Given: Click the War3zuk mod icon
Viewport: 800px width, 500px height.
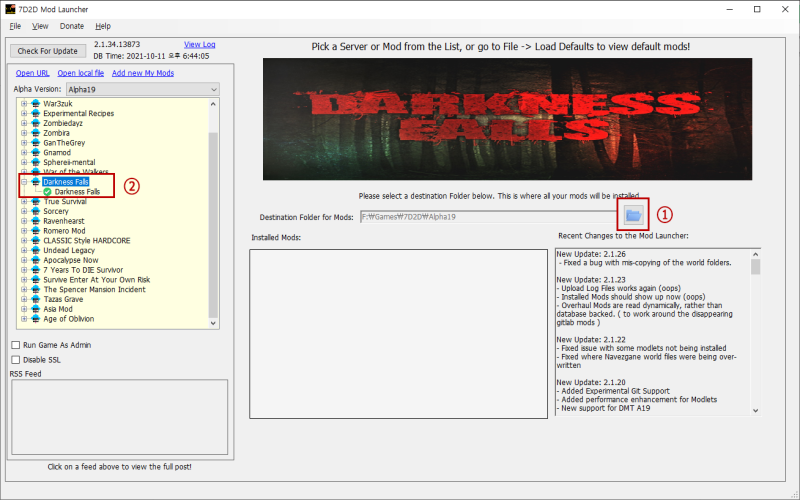Looking at the screenshot, I should pos(36,104).
